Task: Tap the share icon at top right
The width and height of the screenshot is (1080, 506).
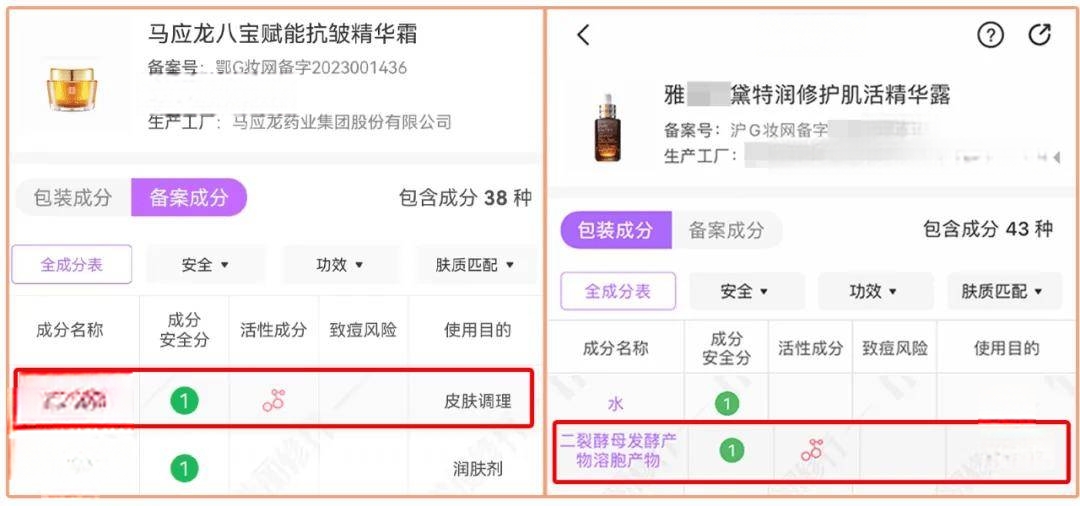Action: (1040, 34)
